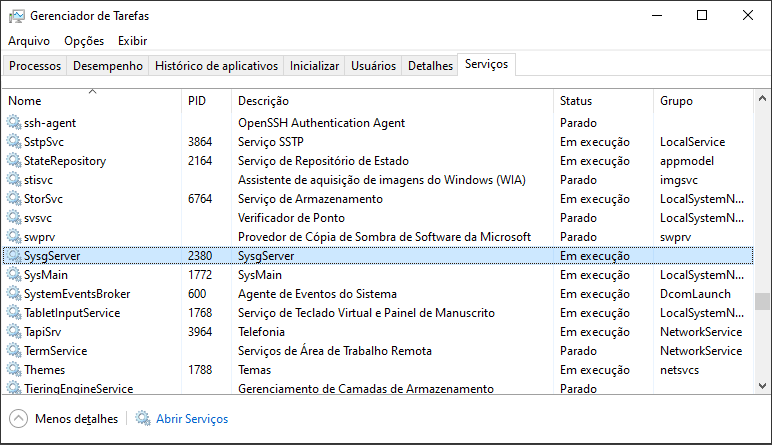Click the vertical scrollbar thumb
The height and width of the screenshot is (445, 772).
(x=762, y=301)
